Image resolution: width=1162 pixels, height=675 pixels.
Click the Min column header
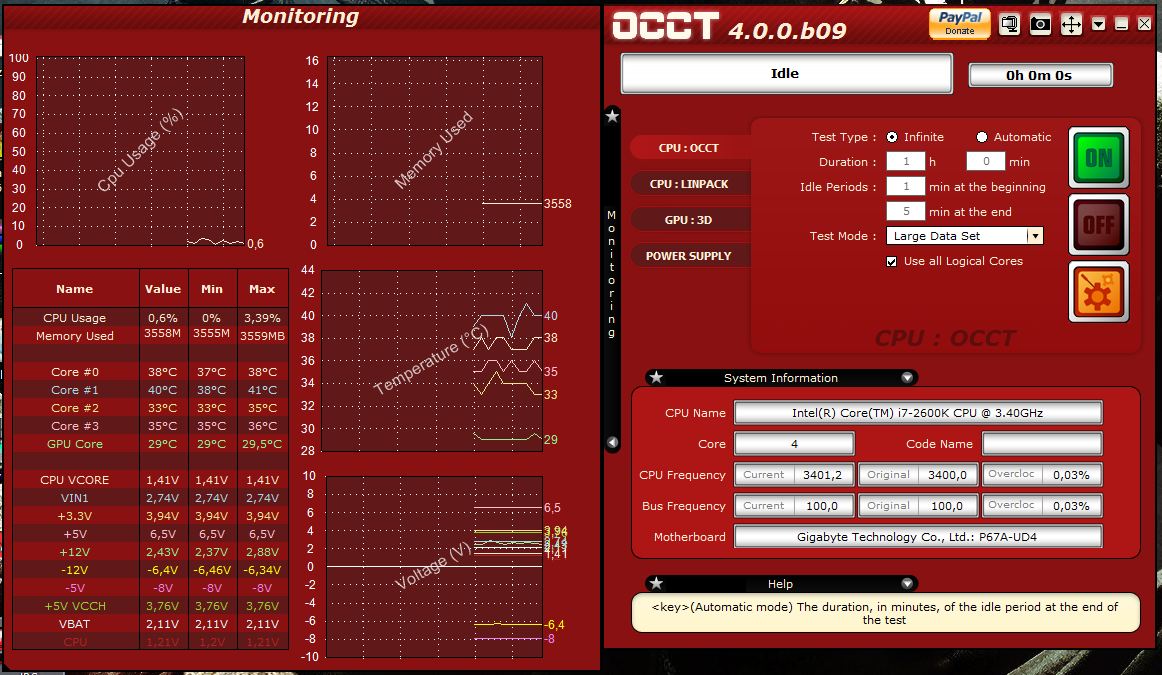coord(212,289)
